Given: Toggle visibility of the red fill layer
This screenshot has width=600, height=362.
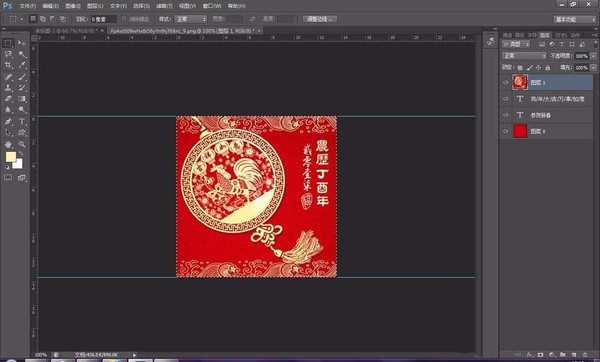Looking at the screenshot, I should point(506,131).
